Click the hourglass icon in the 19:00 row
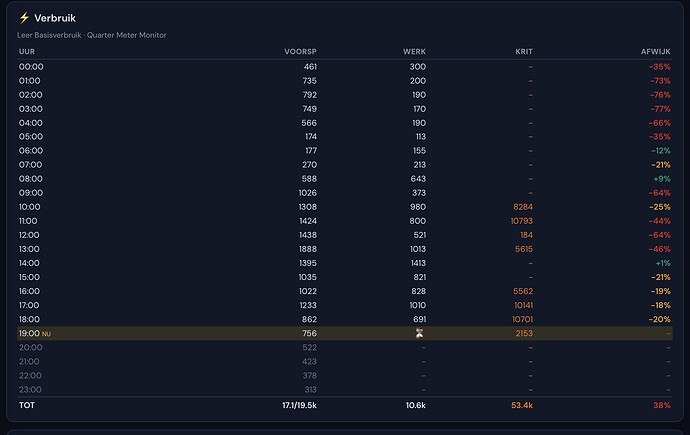 coord(419,333)
